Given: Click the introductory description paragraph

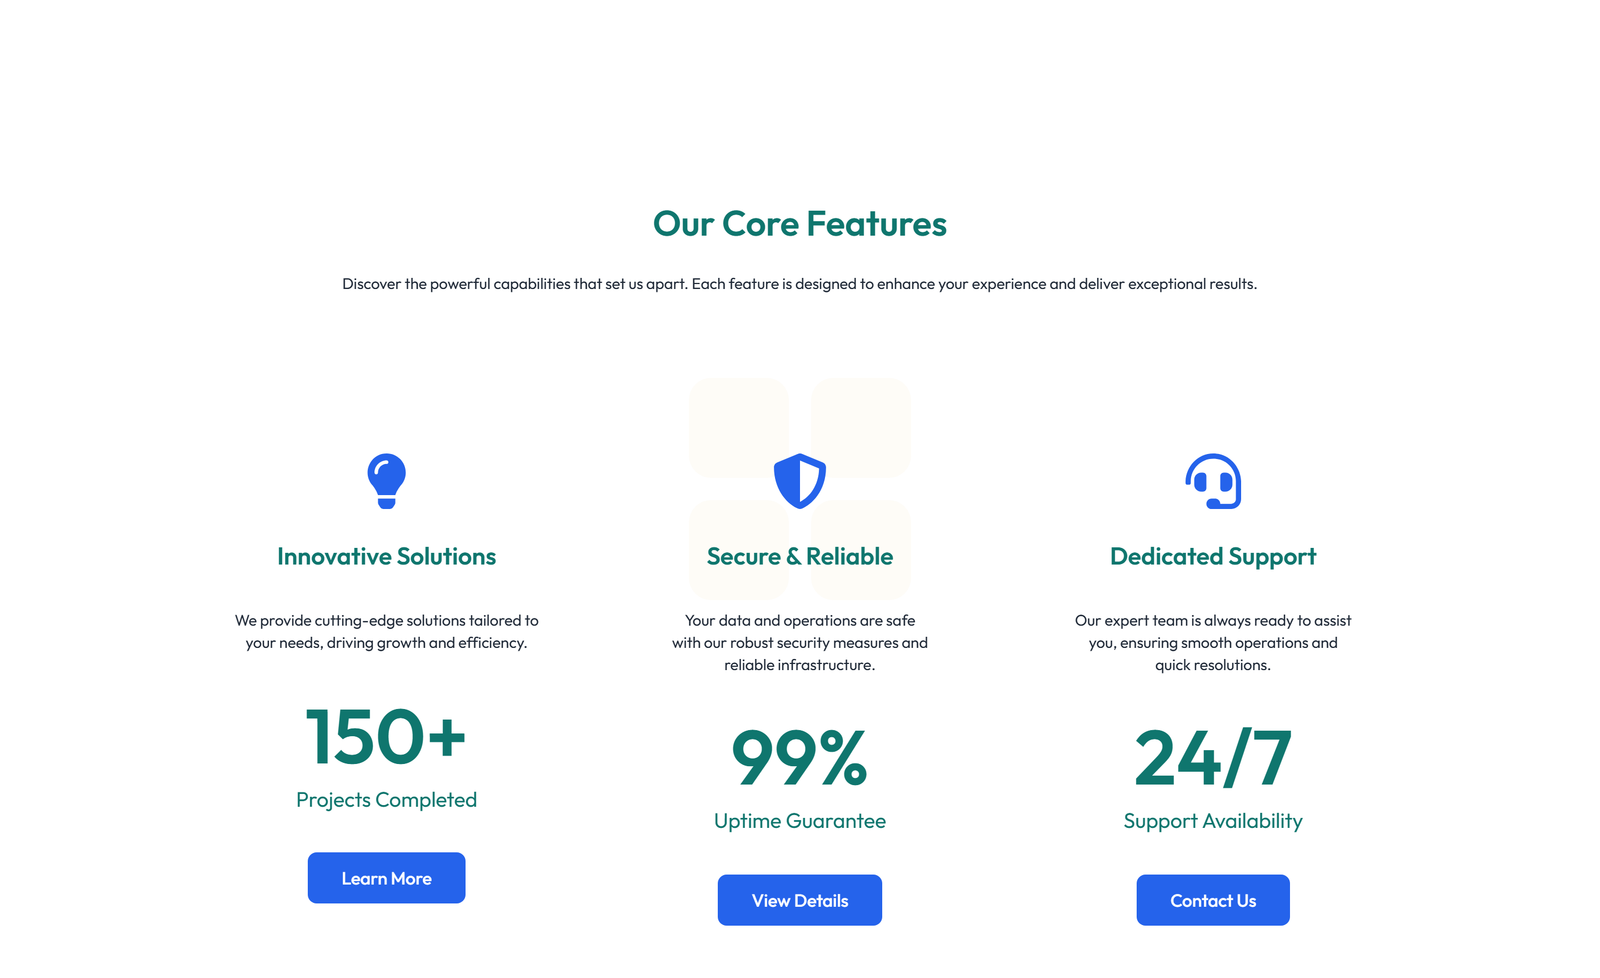Looking at the screenshot, I should point(799,283).
